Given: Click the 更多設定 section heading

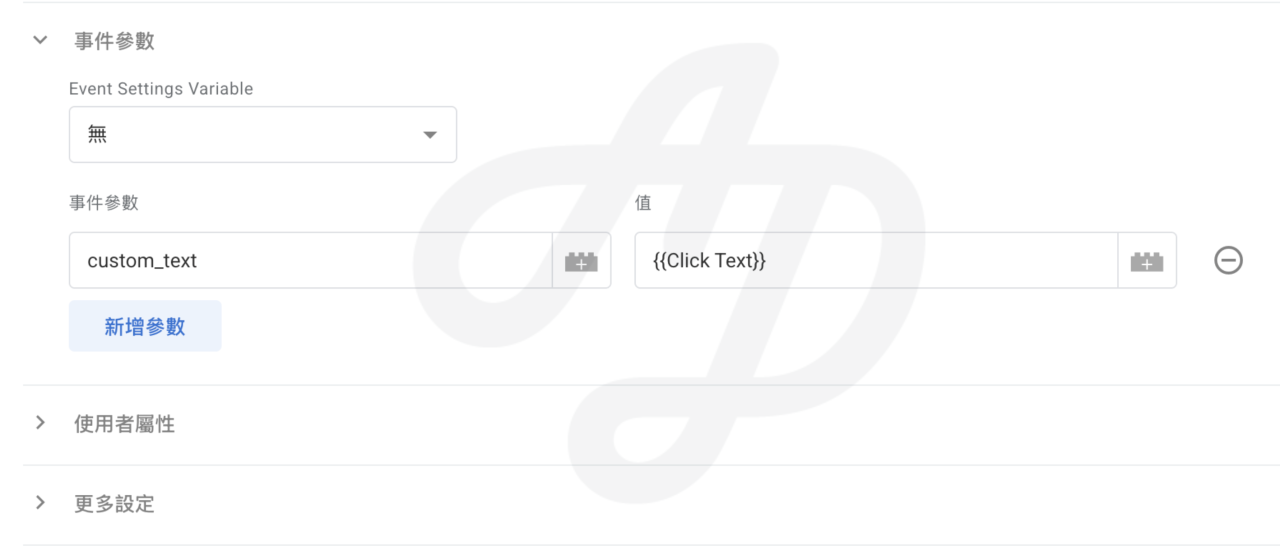Looking at the screenshot, I should click(x=115, y=504).
